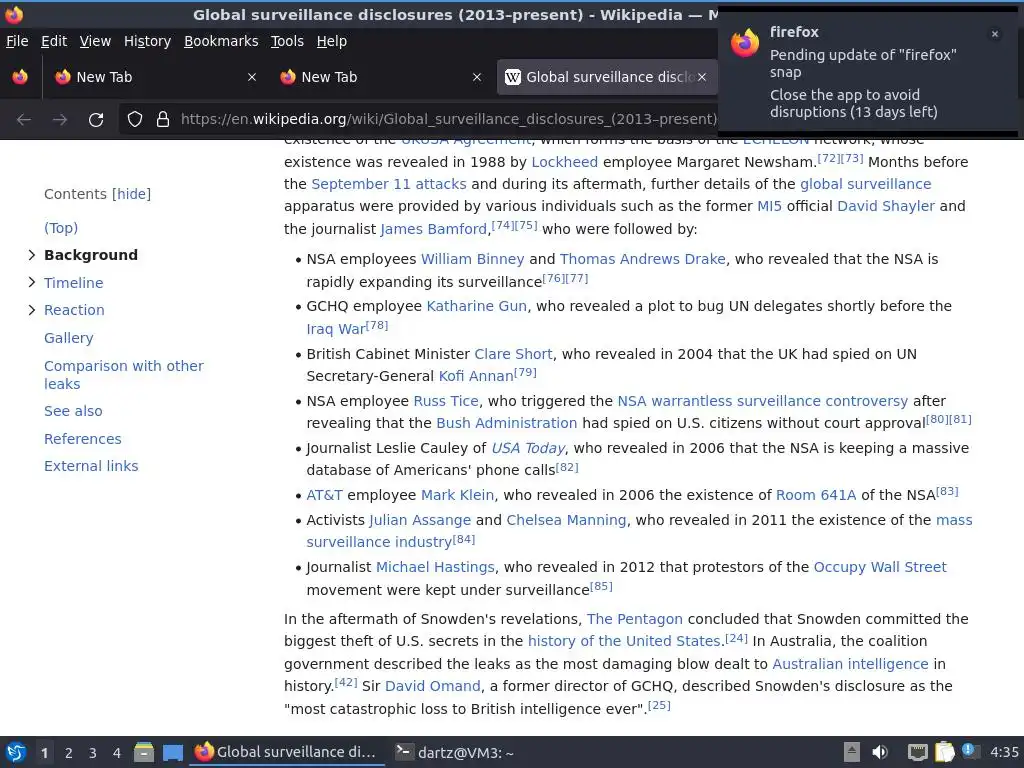Open the William Binney link

click(x=472, y=259)
